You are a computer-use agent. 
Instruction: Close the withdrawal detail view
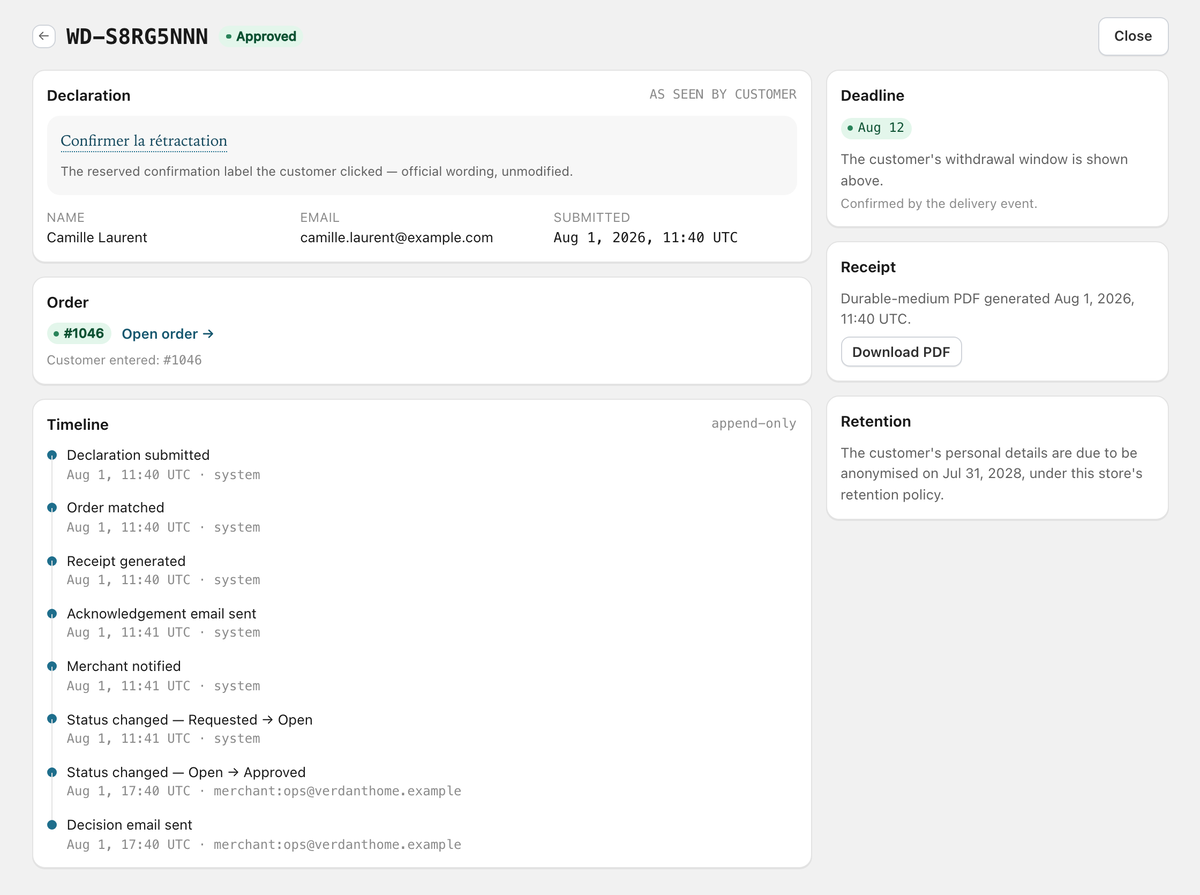(1133, 36)
